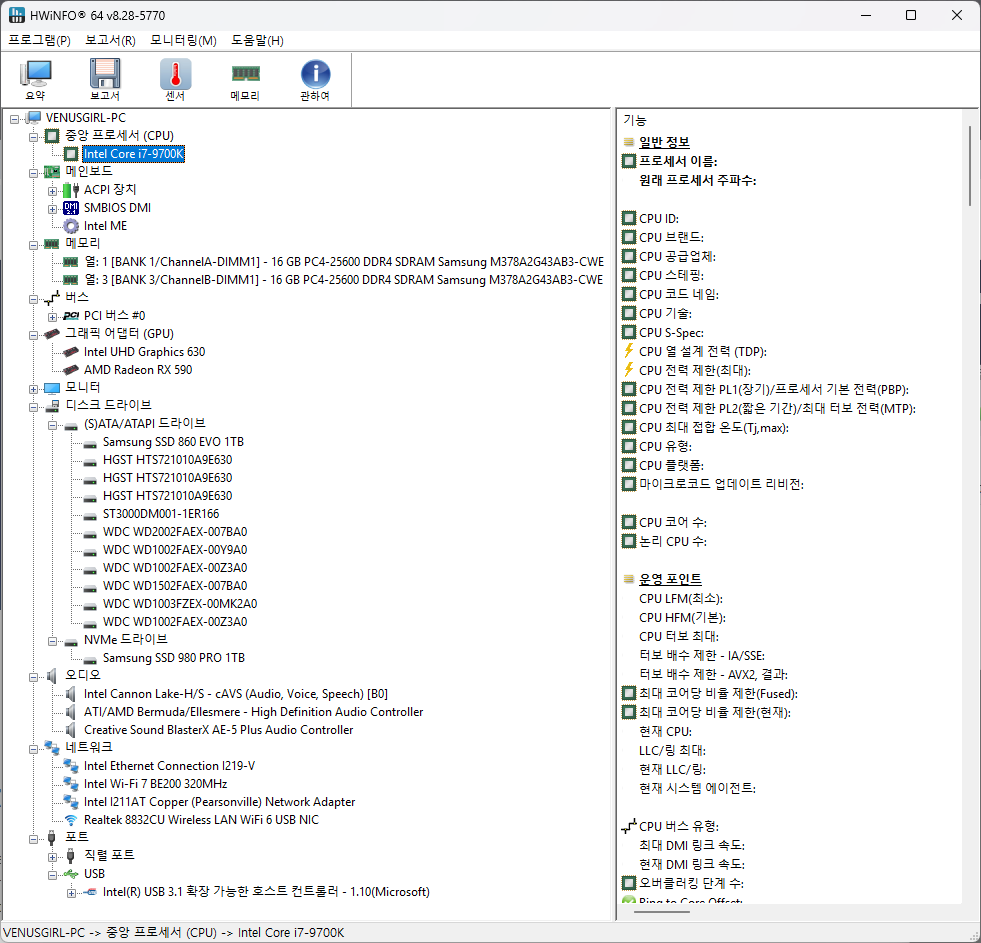Click the Intel Core i7-9700K chip icon
This screenshot has height=943, width=981.
pos(71,154)
